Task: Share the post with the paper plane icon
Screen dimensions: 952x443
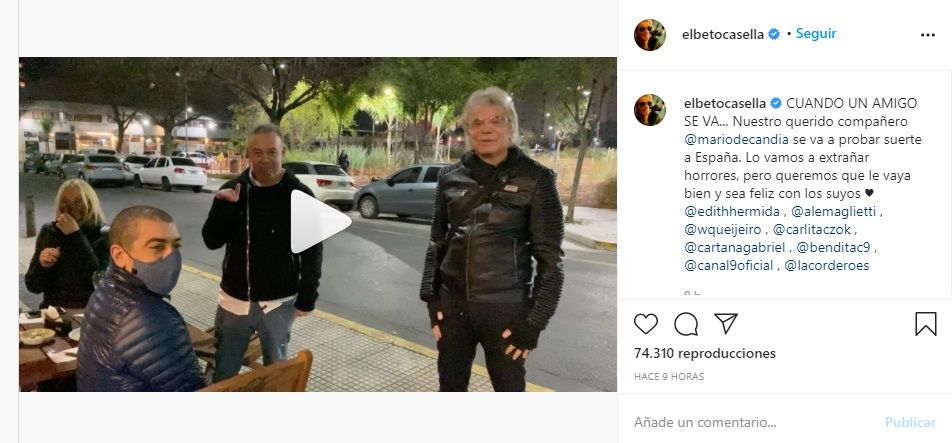Action: click(x=726, y=323)
